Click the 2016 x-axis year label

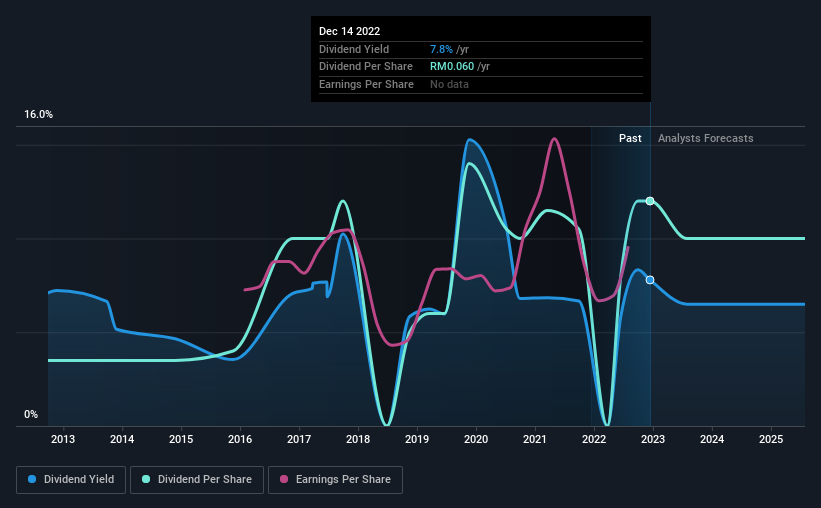pos(240,439)
